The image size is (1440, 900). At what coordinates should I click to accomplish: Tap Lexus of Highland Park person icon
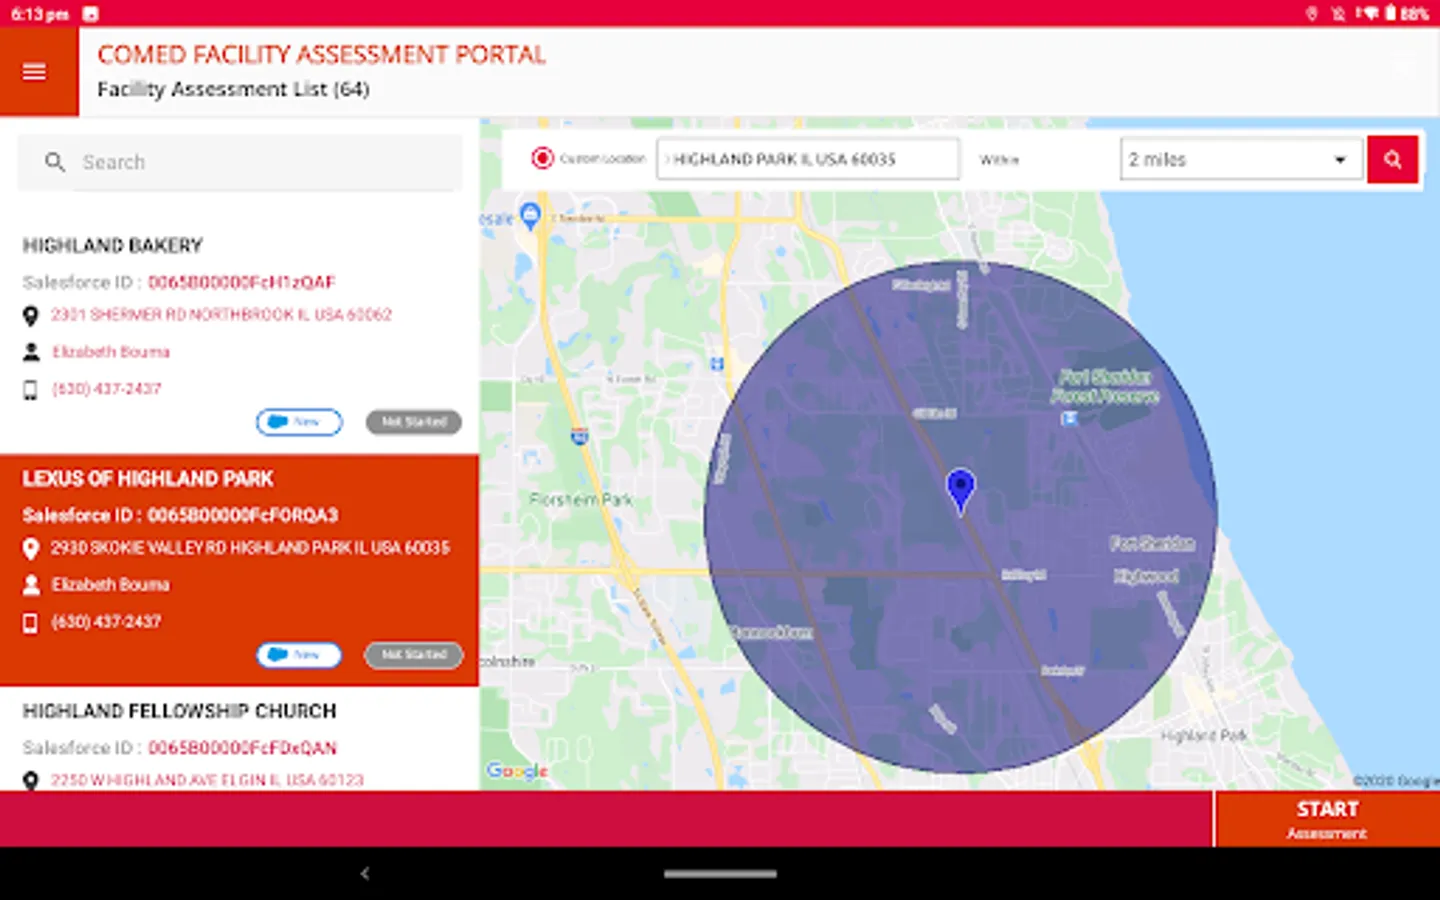(x=31, y=585)
